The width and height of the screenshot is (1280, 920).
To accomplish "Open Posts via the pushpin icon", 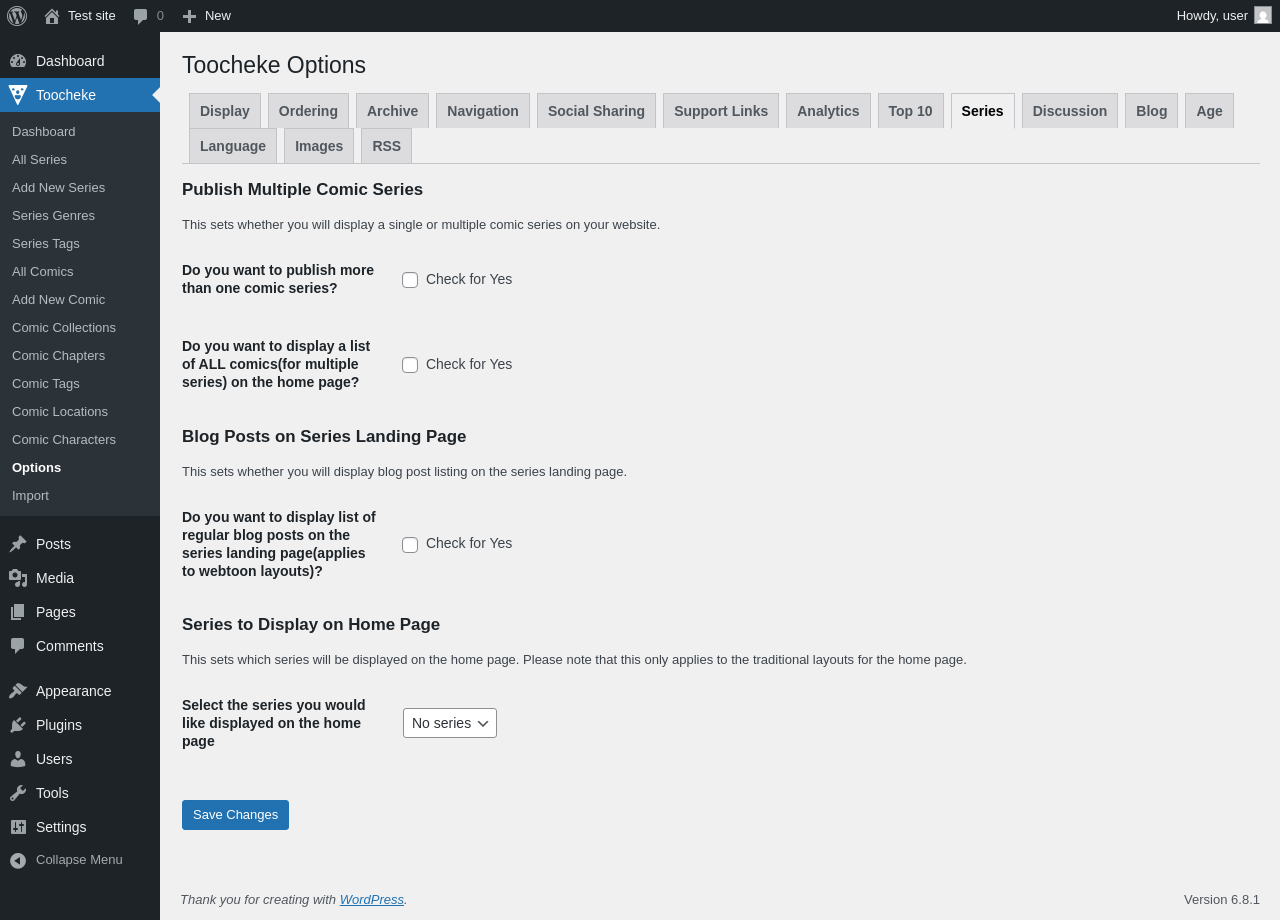I will click(18, 544).
